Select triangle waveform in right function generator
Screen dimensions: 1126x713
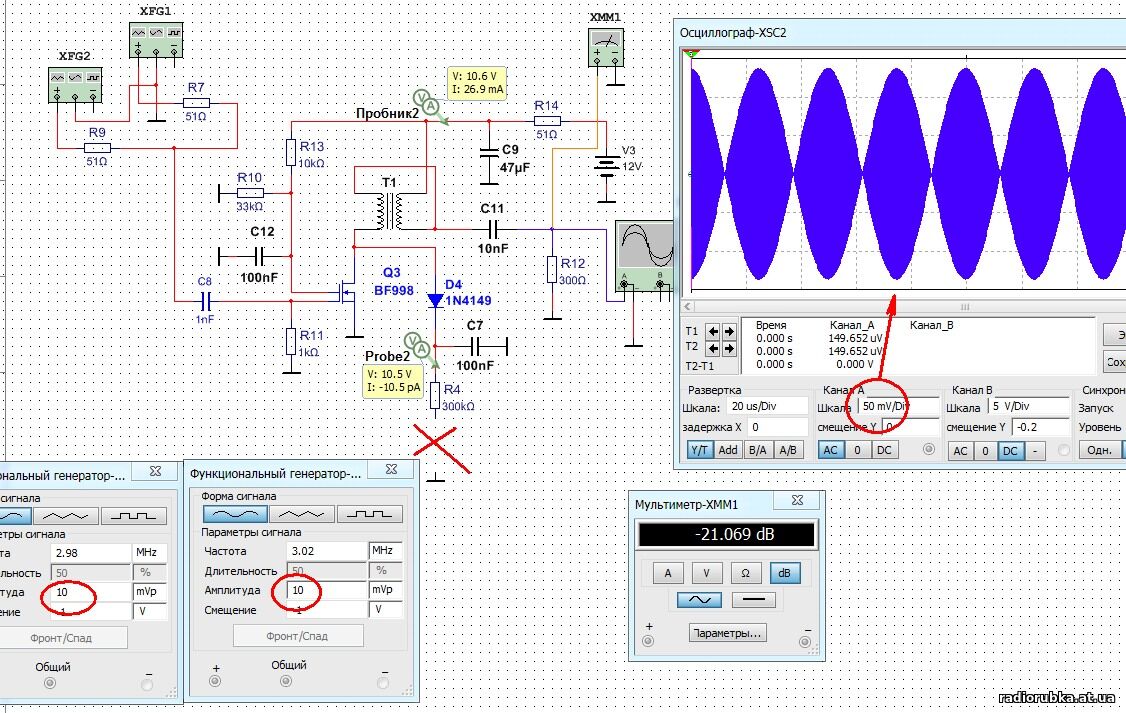[x=302, y=513]
